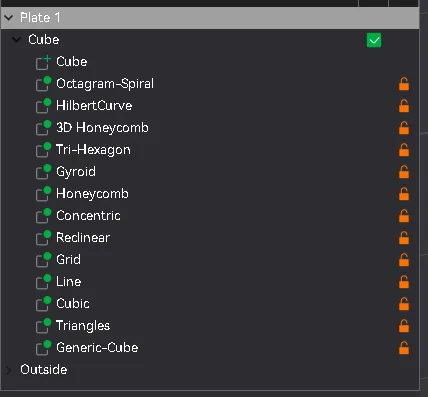Collapse the Plate 1 tree
The image size is (428, 397).
(9, 18)
